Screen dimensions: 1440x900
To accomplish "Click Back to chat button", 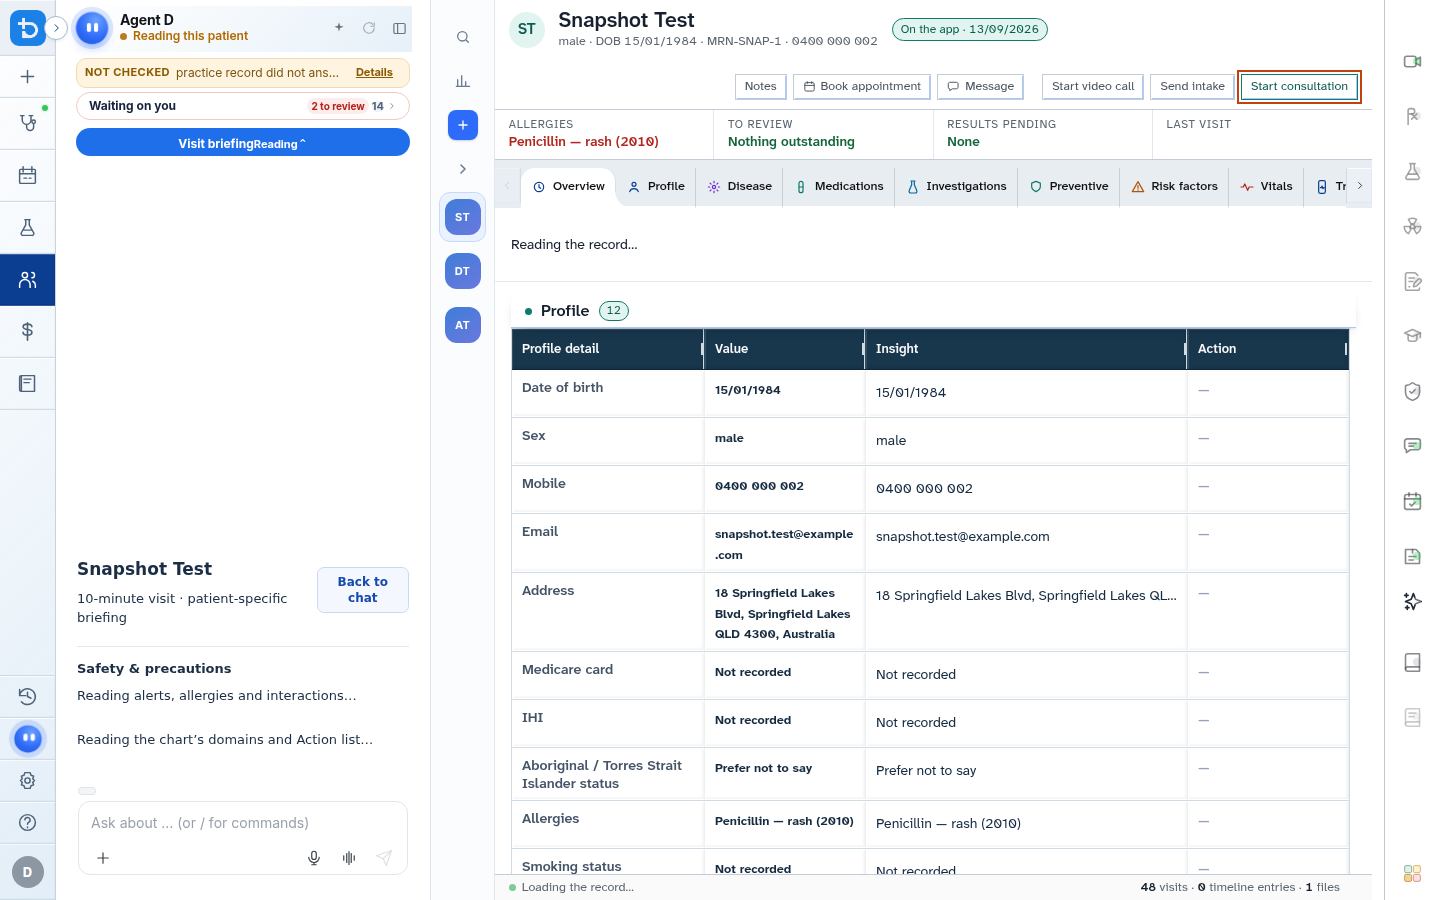I will click(x=363, y=590).
